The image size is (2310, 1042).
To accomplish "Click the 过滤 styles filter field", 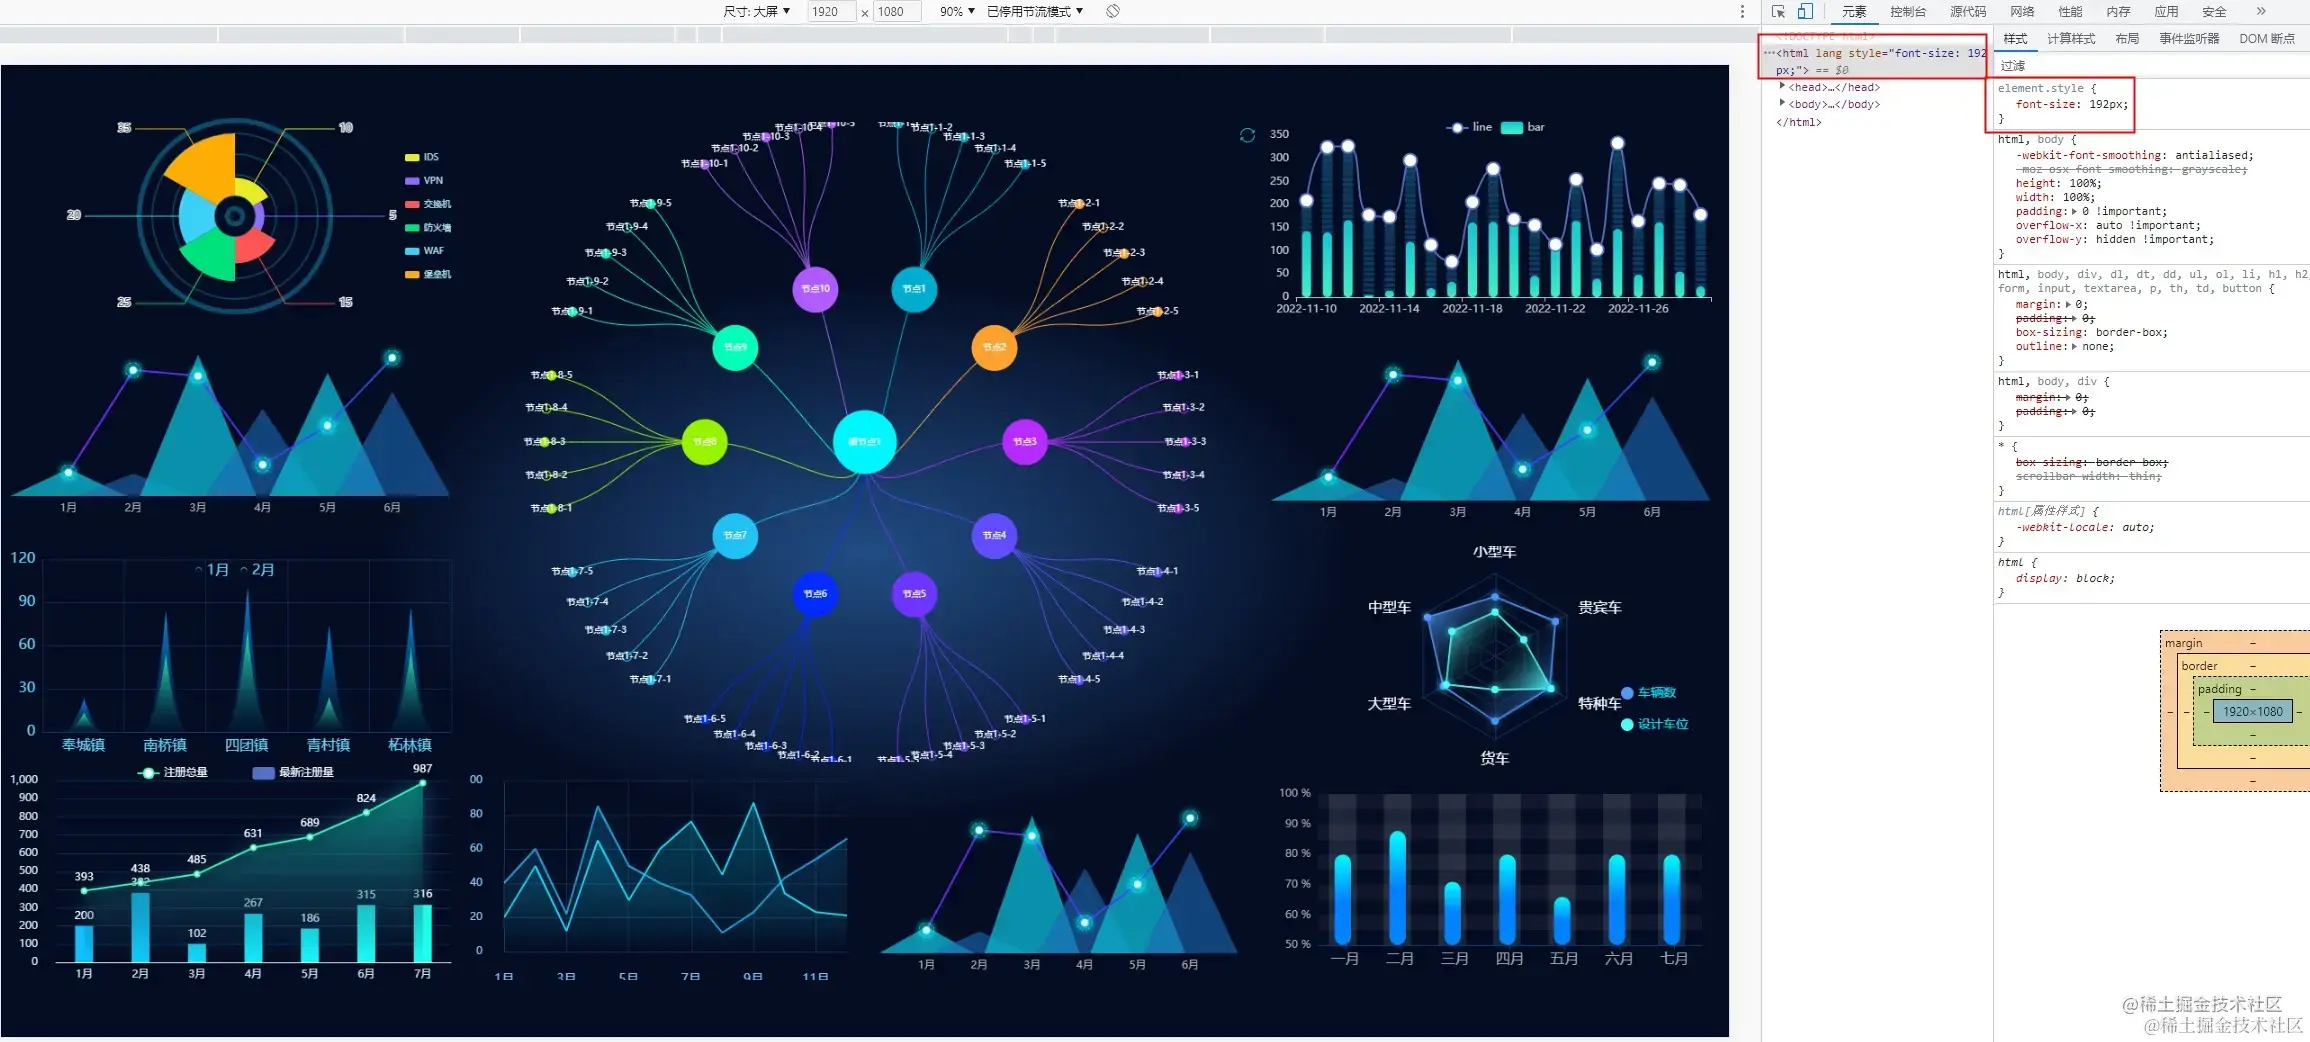I will (x=2152, y=65).
